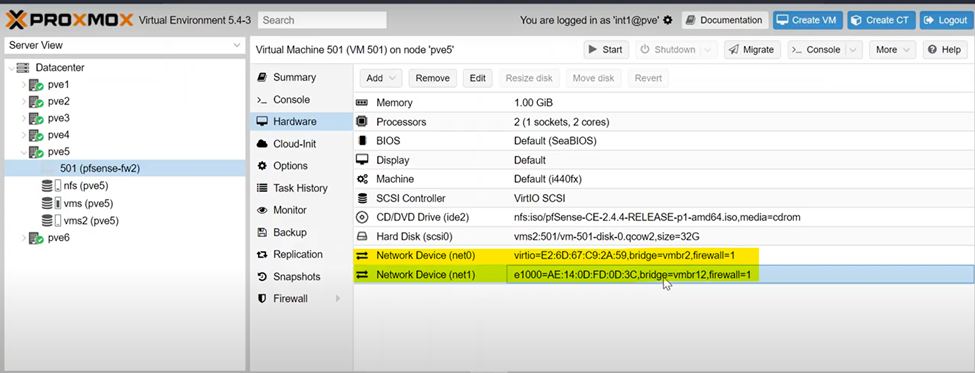975x373 pixels.
Task: Open the Firewall tab
Action: [x=301, y=298]
